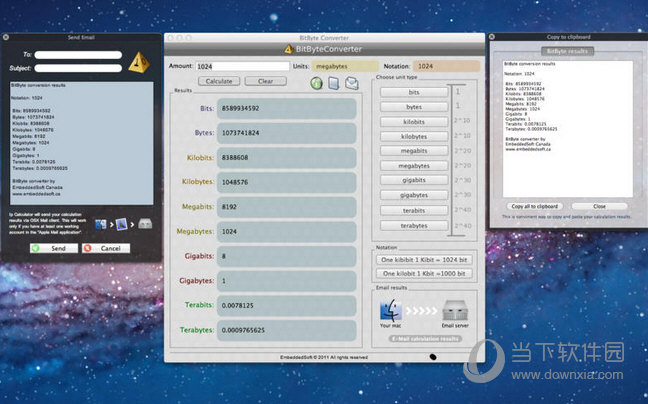The height and width of the screenshot is (404, 648).
Task: Click the Bits result value 8589934592
Action: click(x=286, y=109)
